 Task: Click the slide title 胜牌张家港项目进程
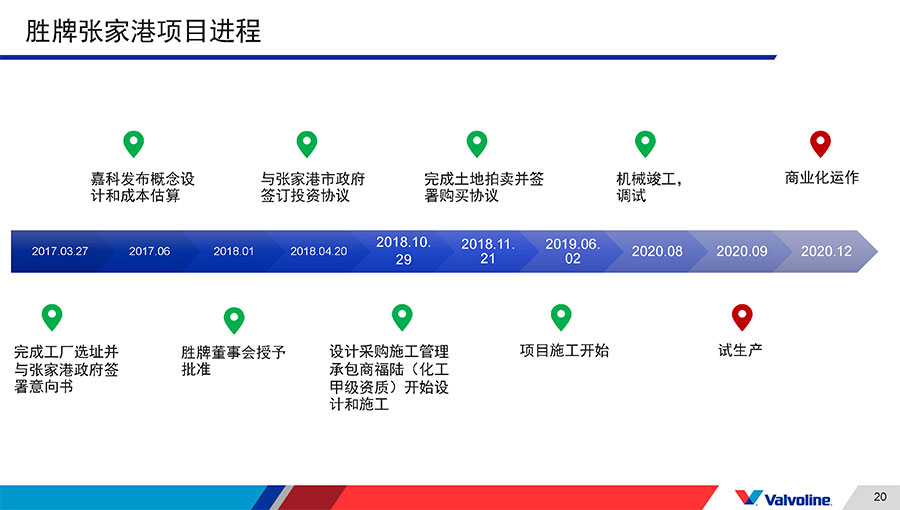(x=143, y=31)
